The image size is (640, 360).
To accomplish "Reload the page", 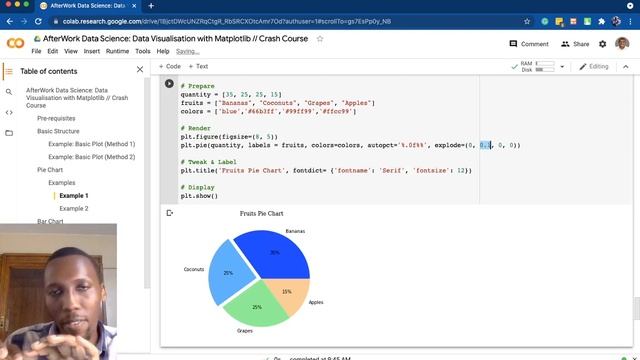I will tap(38, 21).
